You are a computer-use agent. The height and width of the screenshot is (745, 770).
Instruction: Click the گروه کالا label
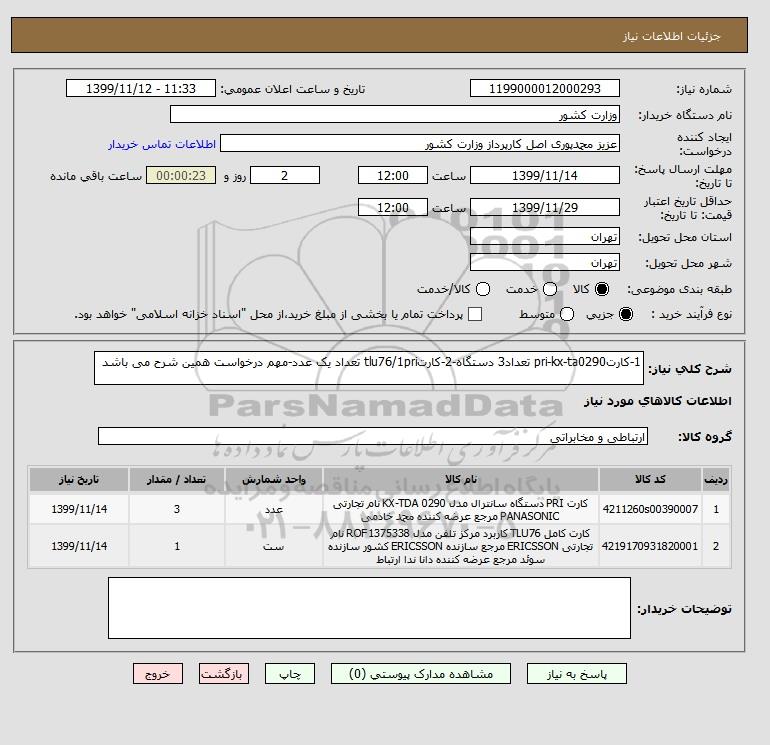click(705, 437)
